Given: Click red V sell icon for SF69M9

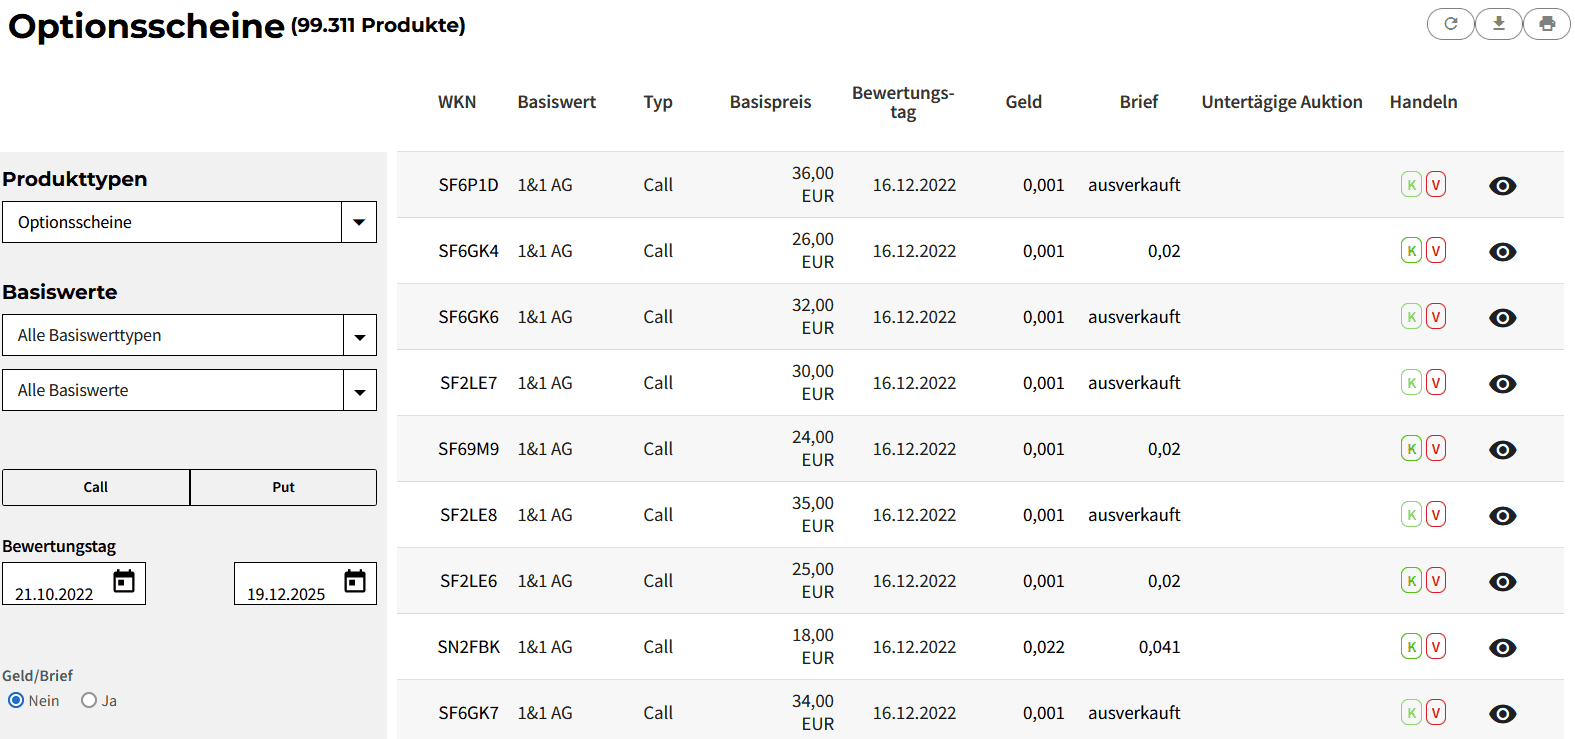Looking at the screenshot, I should pyautogui.click(x=1436, y=449).
